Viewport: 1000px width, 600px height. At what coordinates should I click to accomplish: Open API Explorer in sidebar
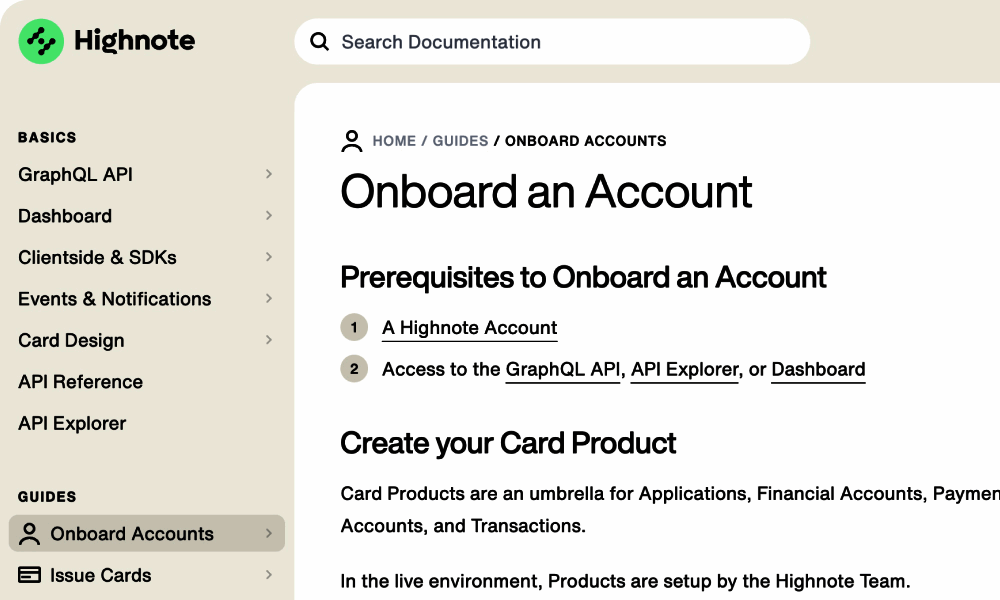click(x=72, y=423)
